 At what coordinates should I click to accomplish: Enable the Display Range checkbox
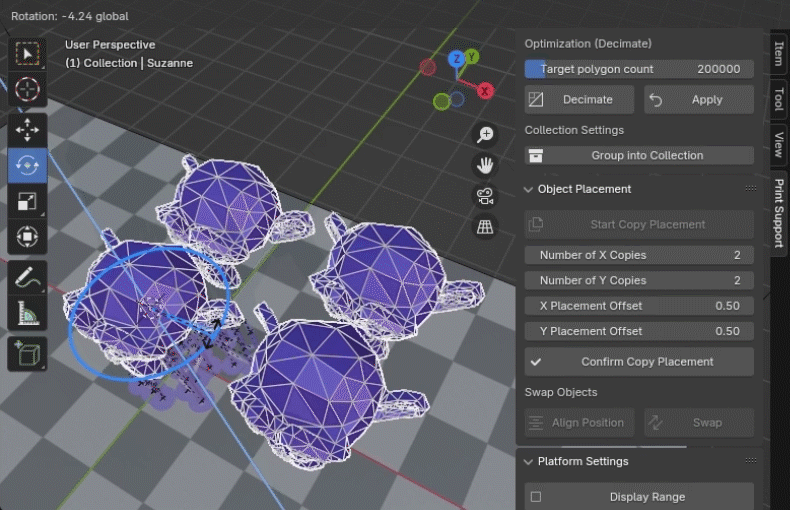[536, 497]
